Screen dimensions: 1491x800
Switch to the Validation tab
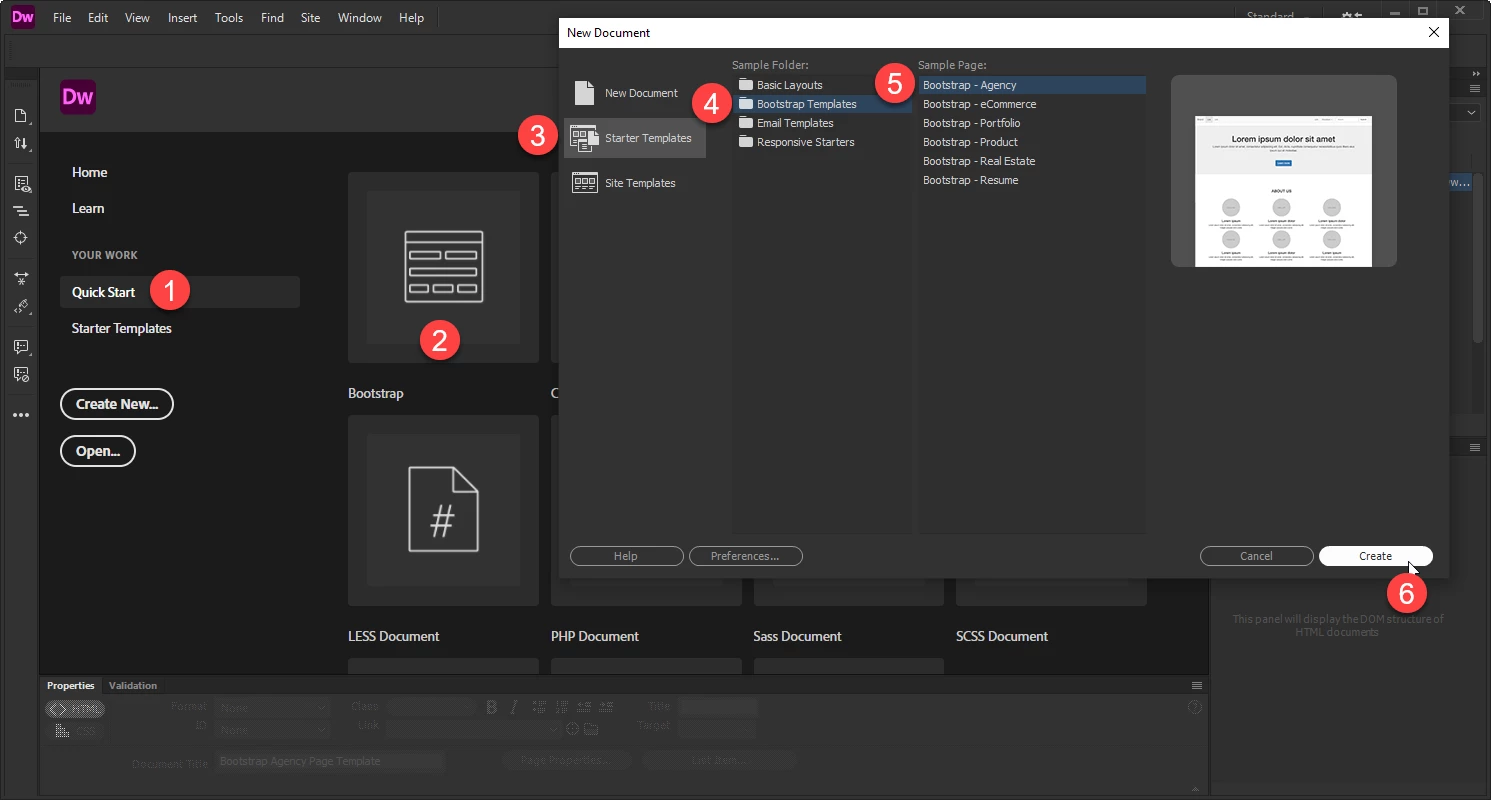point(133,685)
